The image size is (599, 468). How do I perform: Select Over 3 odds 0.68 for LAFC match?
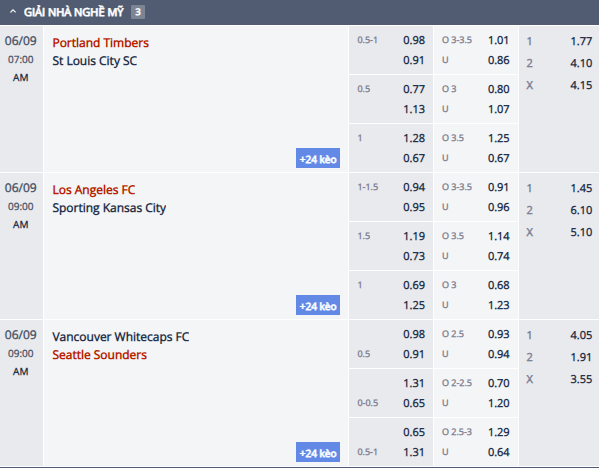pos(499,285)
